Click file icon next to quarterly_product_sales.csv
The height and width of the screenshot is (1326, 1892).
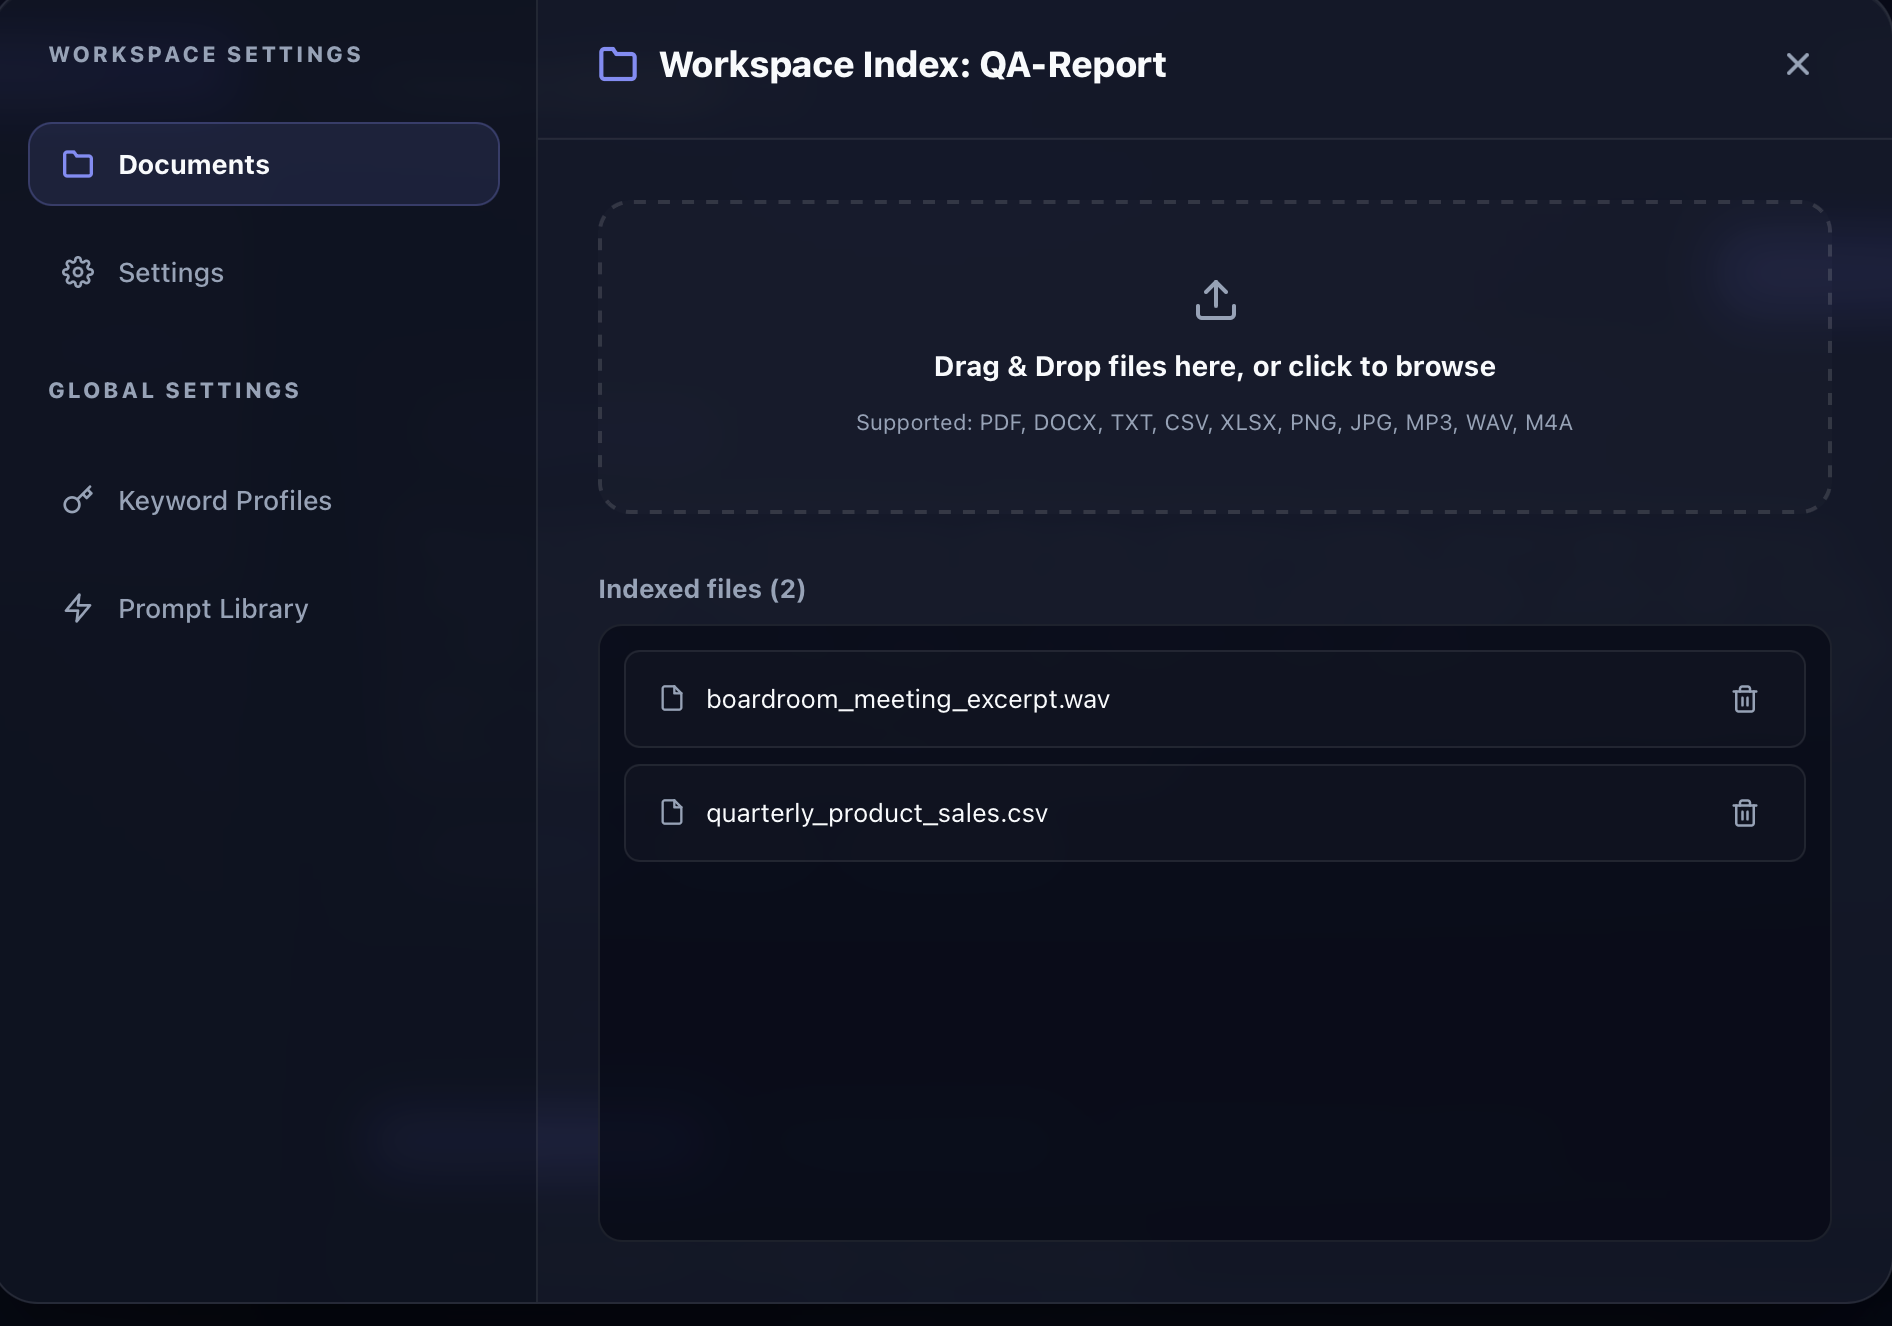(672, 812)
